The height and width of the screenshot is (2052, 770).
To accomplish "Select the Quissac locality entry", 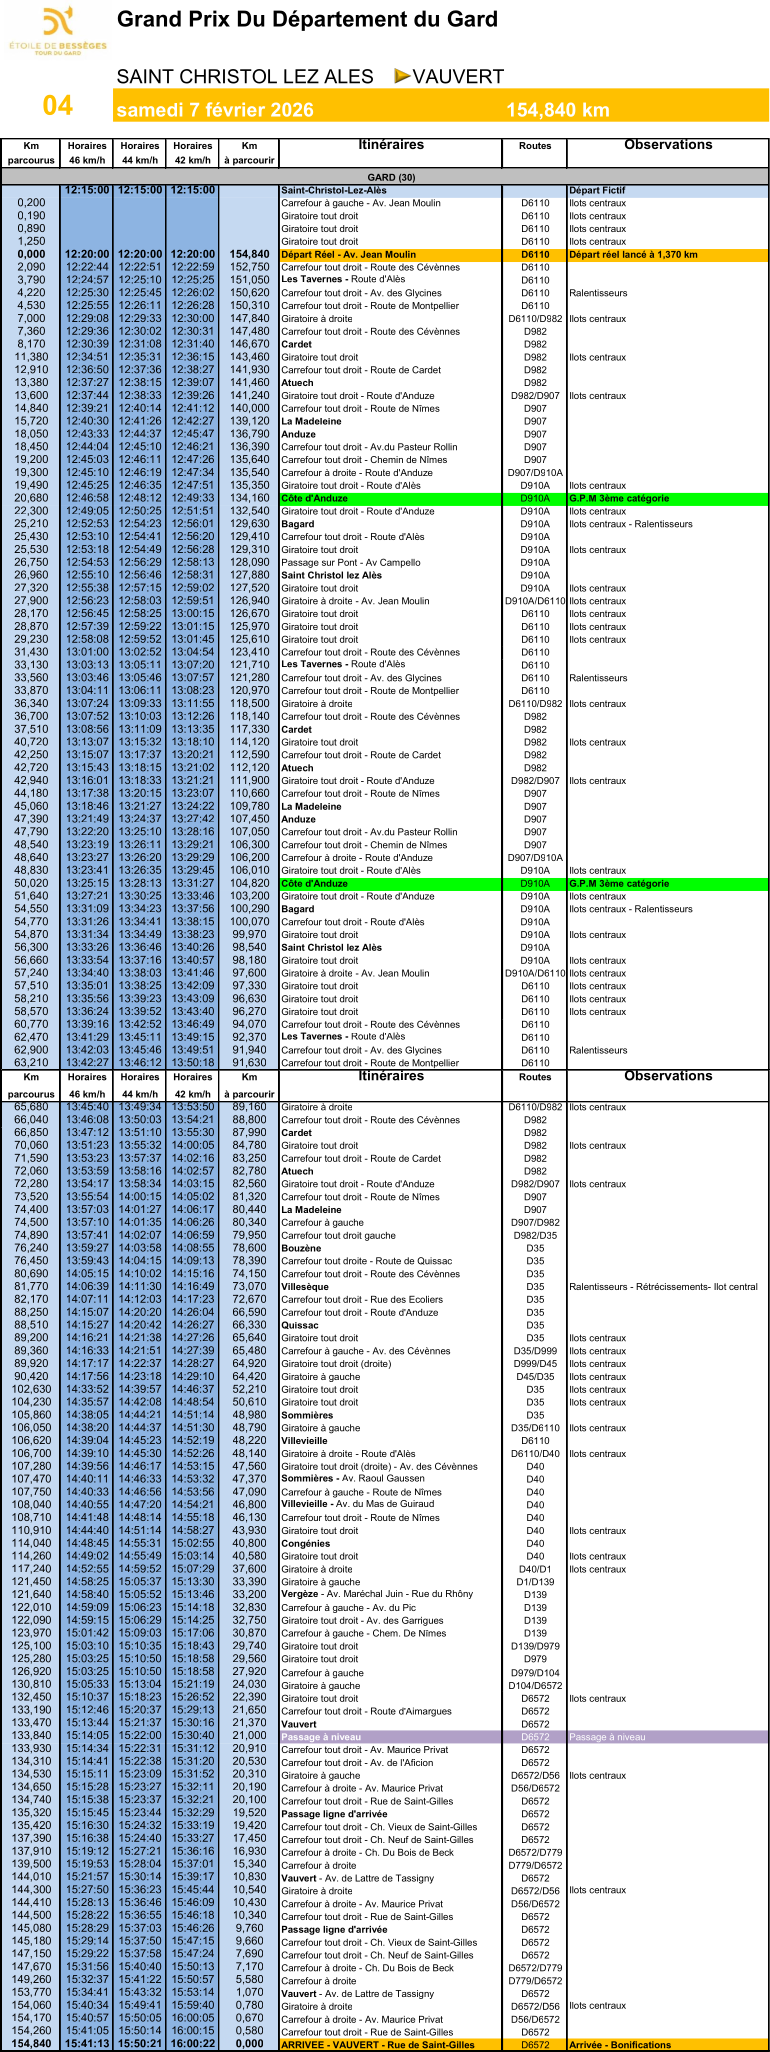I will (301, 1325).
